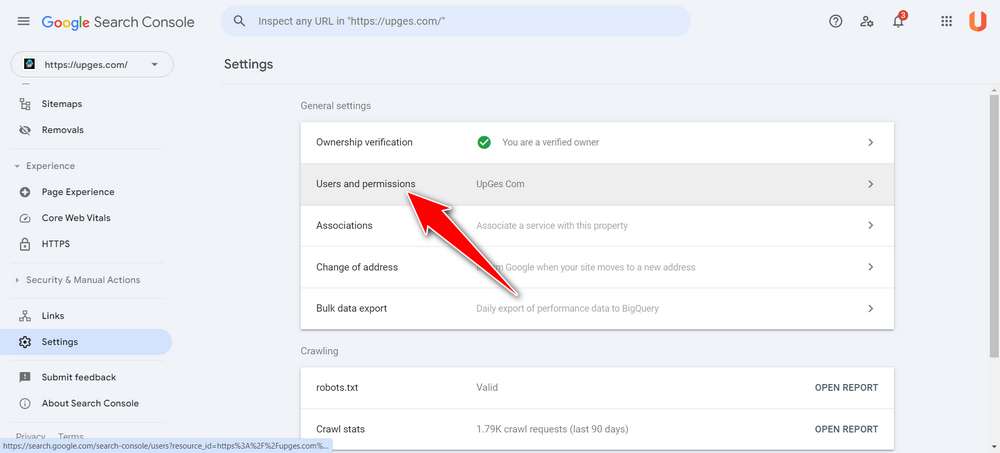Open the notifications bell

point(899,20)
